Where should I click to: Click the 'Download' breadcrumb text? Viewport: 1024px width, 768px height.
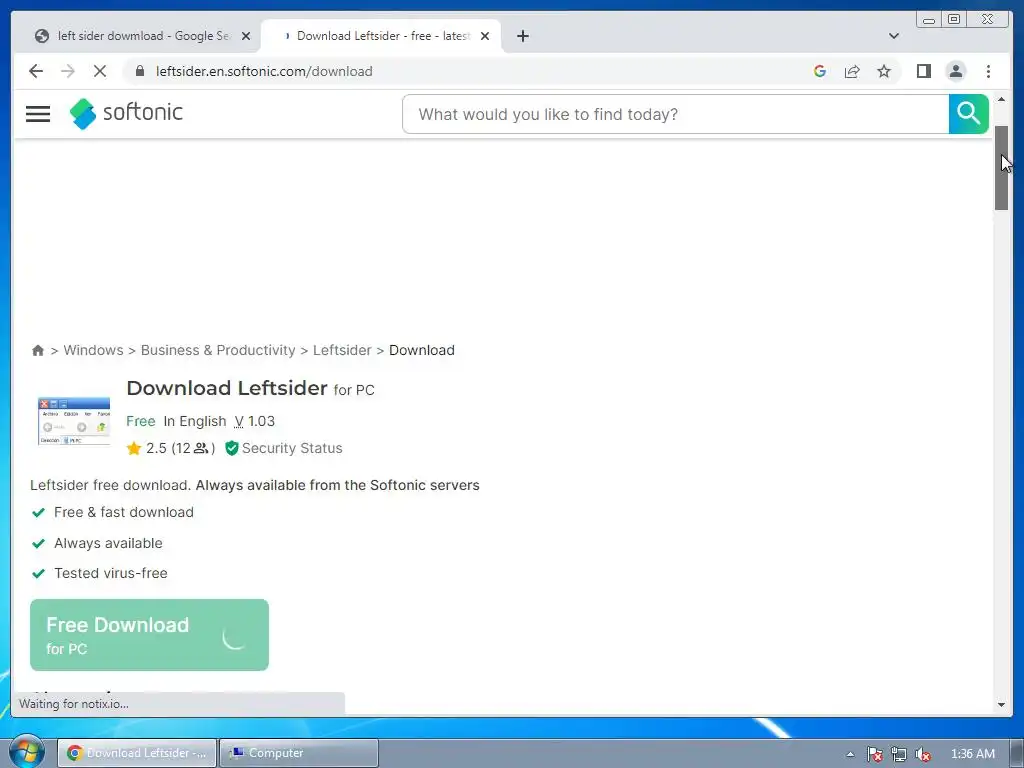[422, 350]
